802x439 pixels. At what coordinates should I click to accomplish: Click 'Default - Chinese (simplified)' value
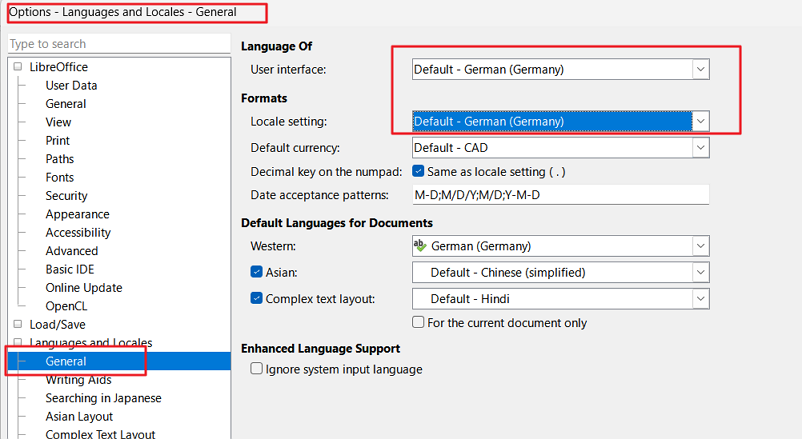(507, 273)
